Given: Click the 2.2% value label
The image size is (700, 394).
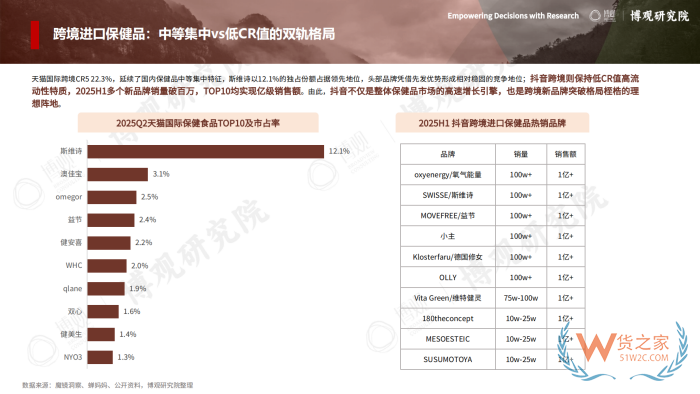Looking at the screenshot, I should coord(144,243).
